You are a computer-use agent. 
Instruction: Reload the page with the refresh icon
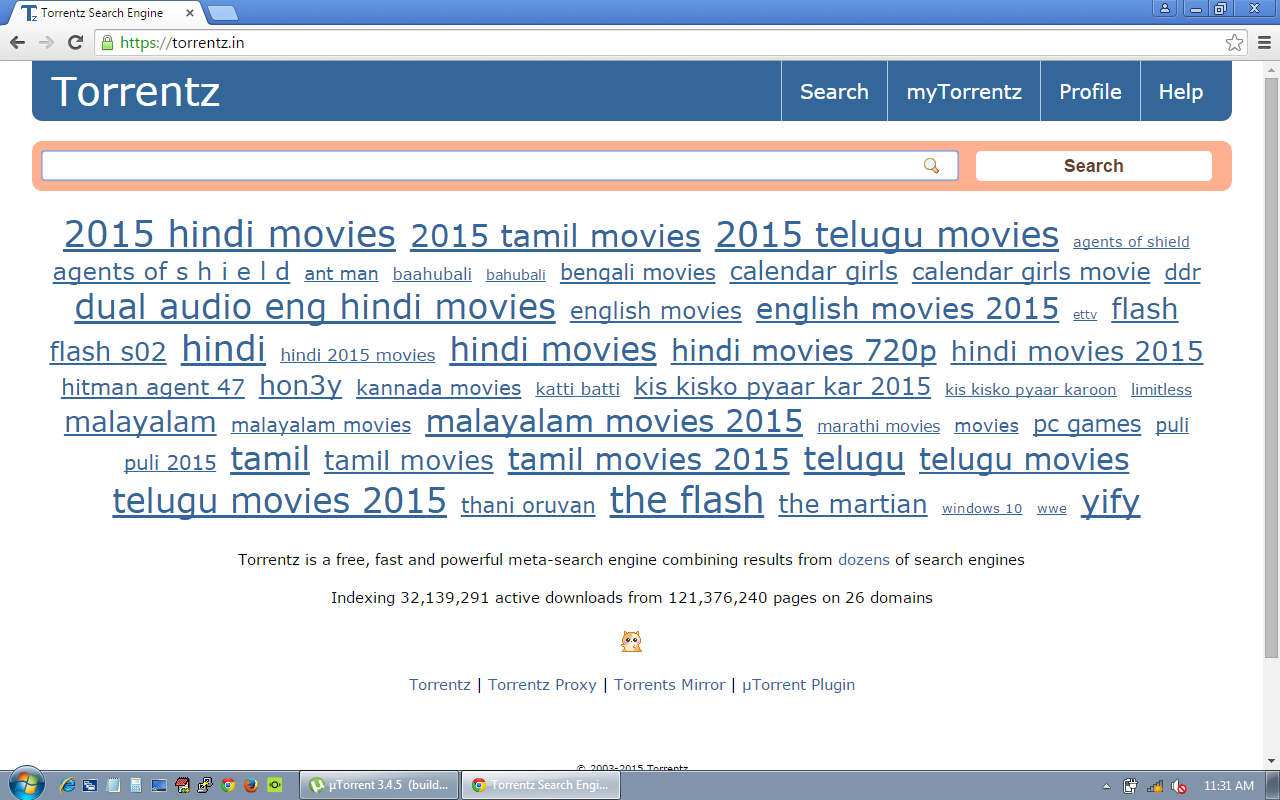[x=75, y=43]
